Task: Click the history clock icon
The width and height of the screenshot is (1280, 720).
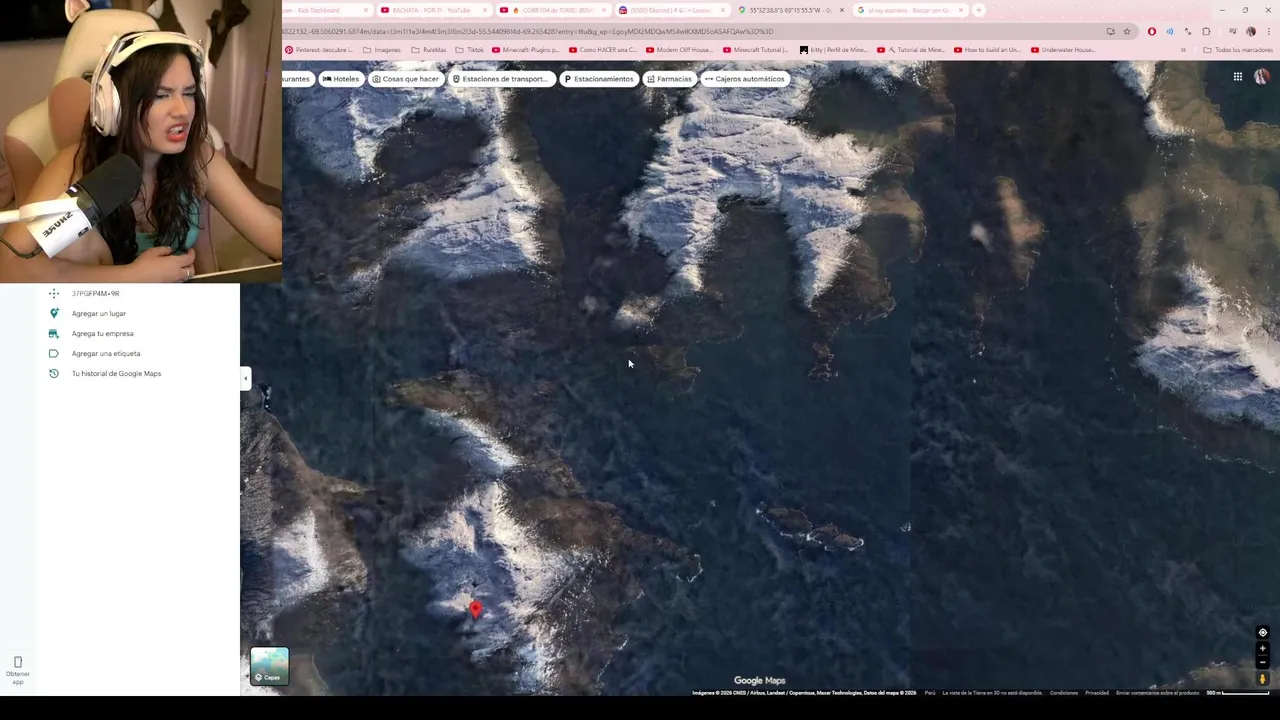Action: click(54, 373)
